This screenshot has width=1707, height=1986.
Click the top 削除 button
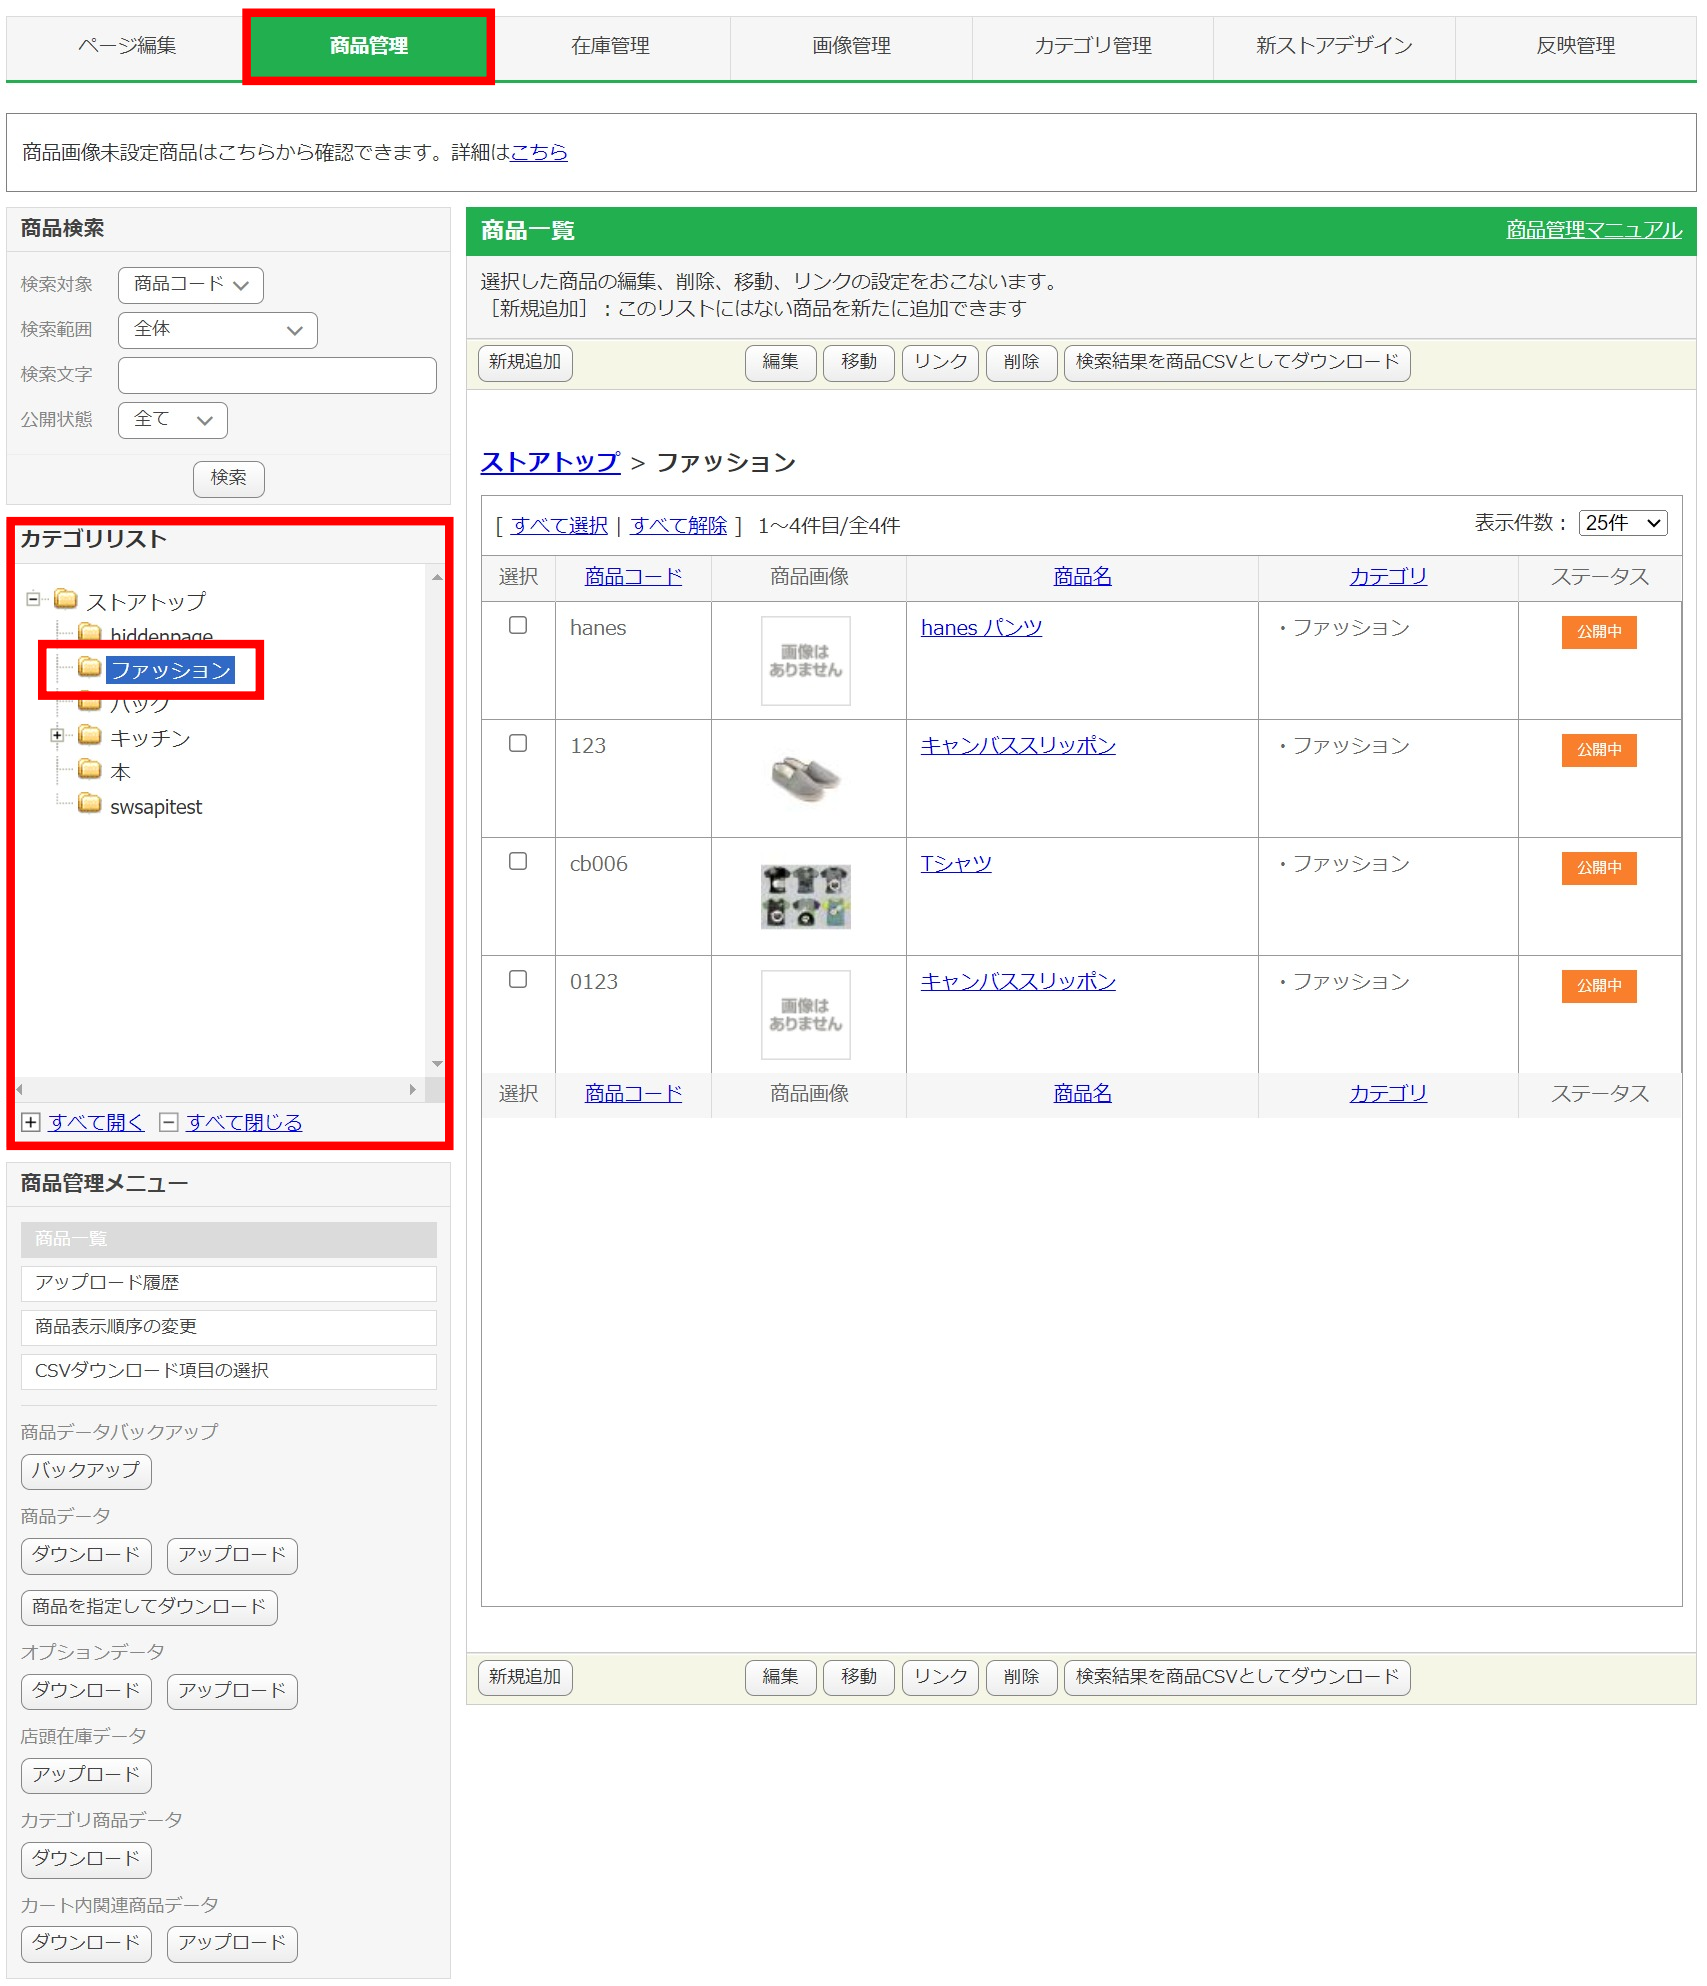click(x=1021, y=363)
